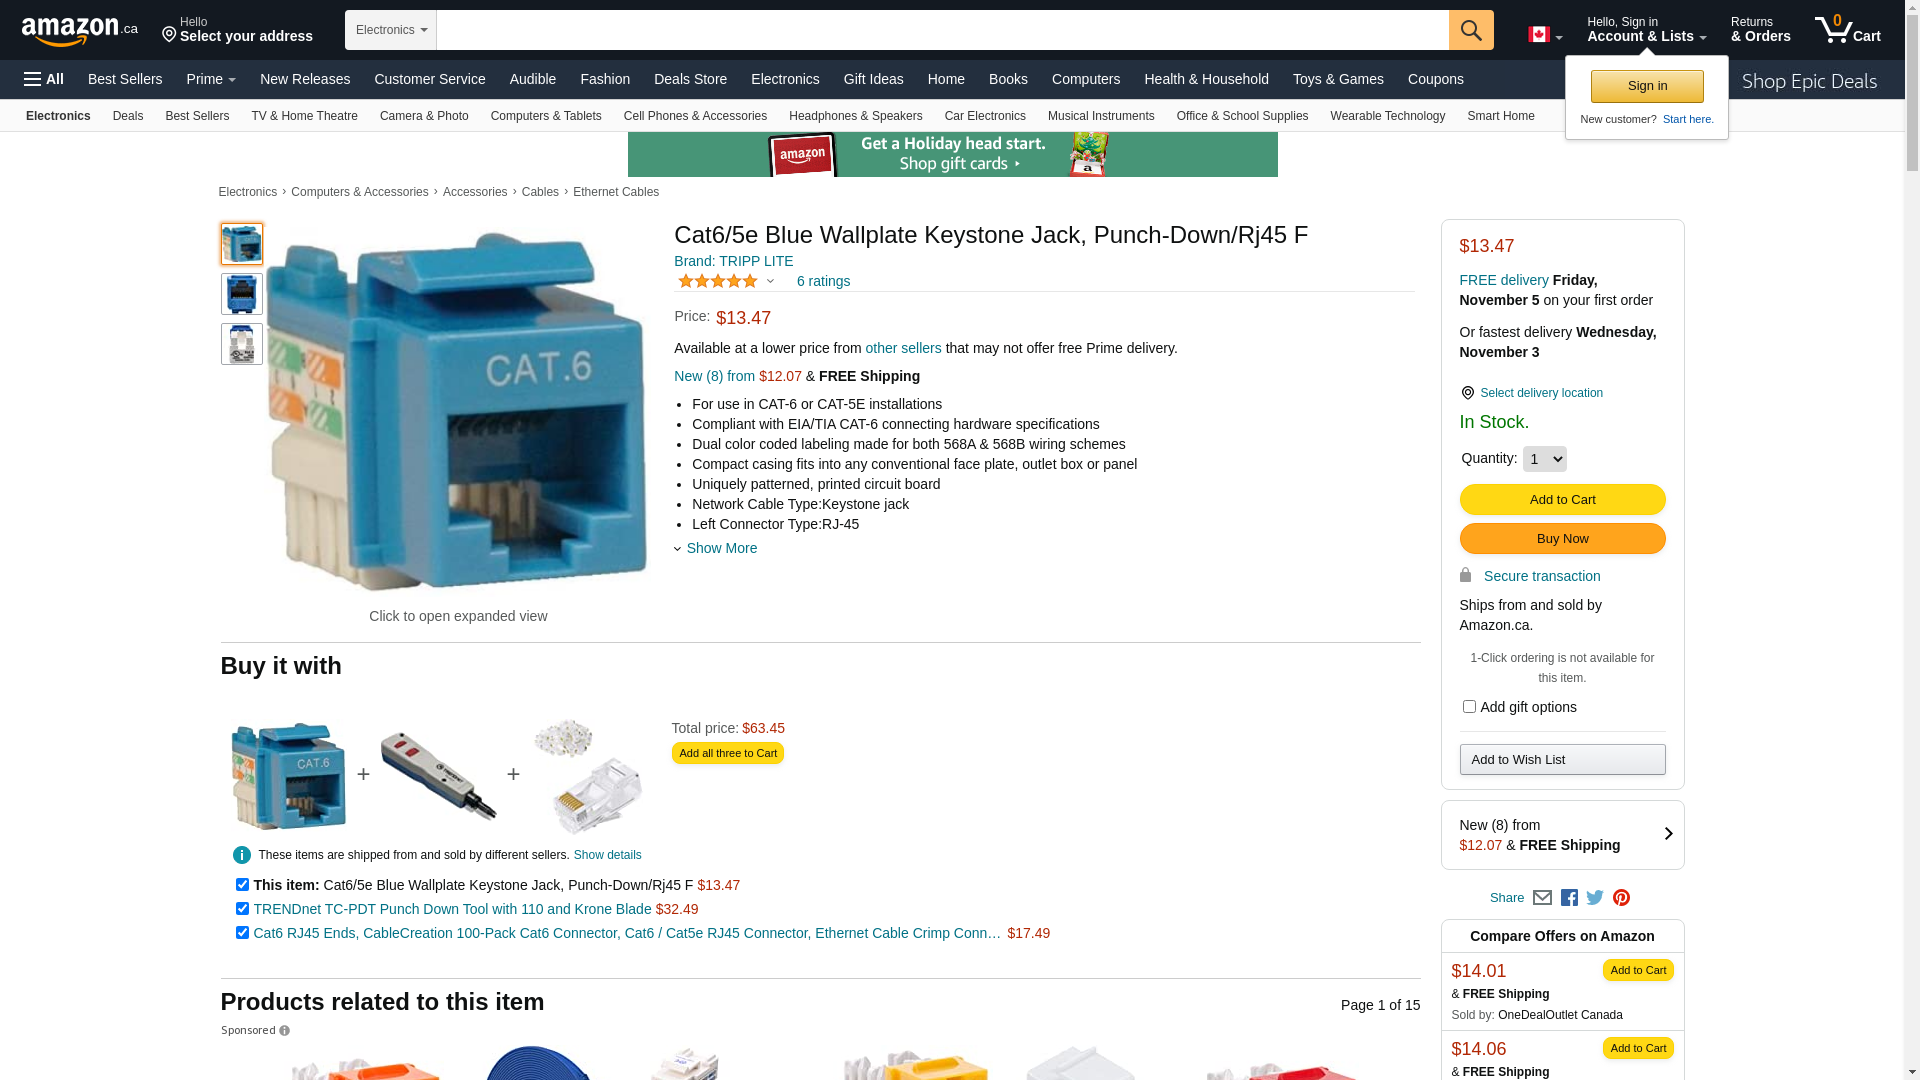Share product on Pinterest icon
The height and width of the screenshot is (1080, 1920).
click(1621, 898)
